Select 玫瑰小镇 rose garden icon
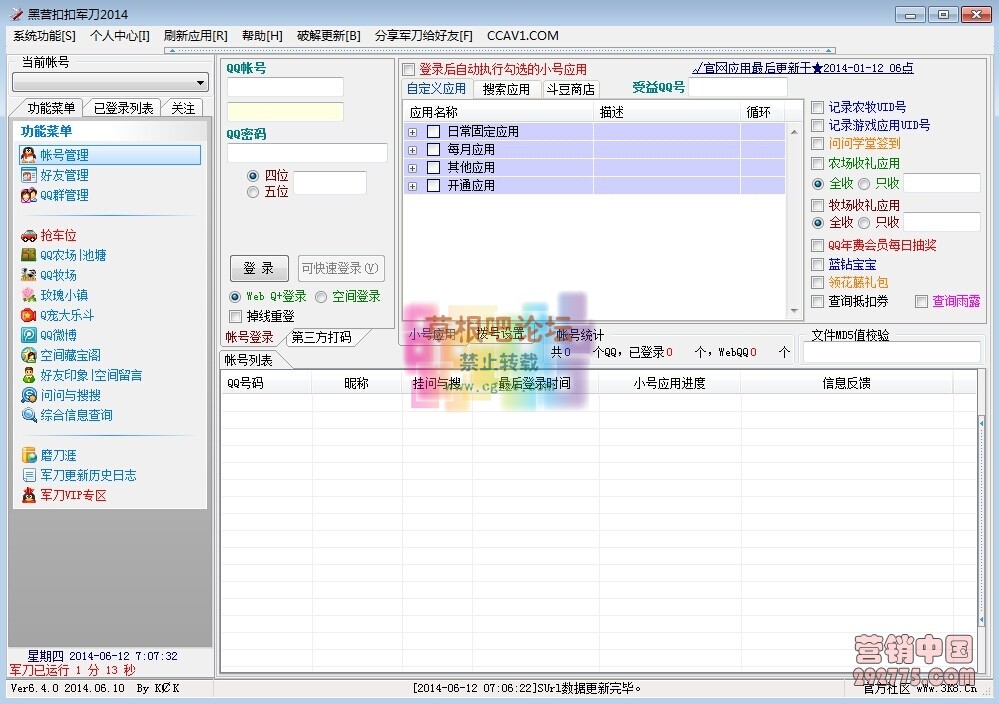Screen dimensions: 999x704 29,295
